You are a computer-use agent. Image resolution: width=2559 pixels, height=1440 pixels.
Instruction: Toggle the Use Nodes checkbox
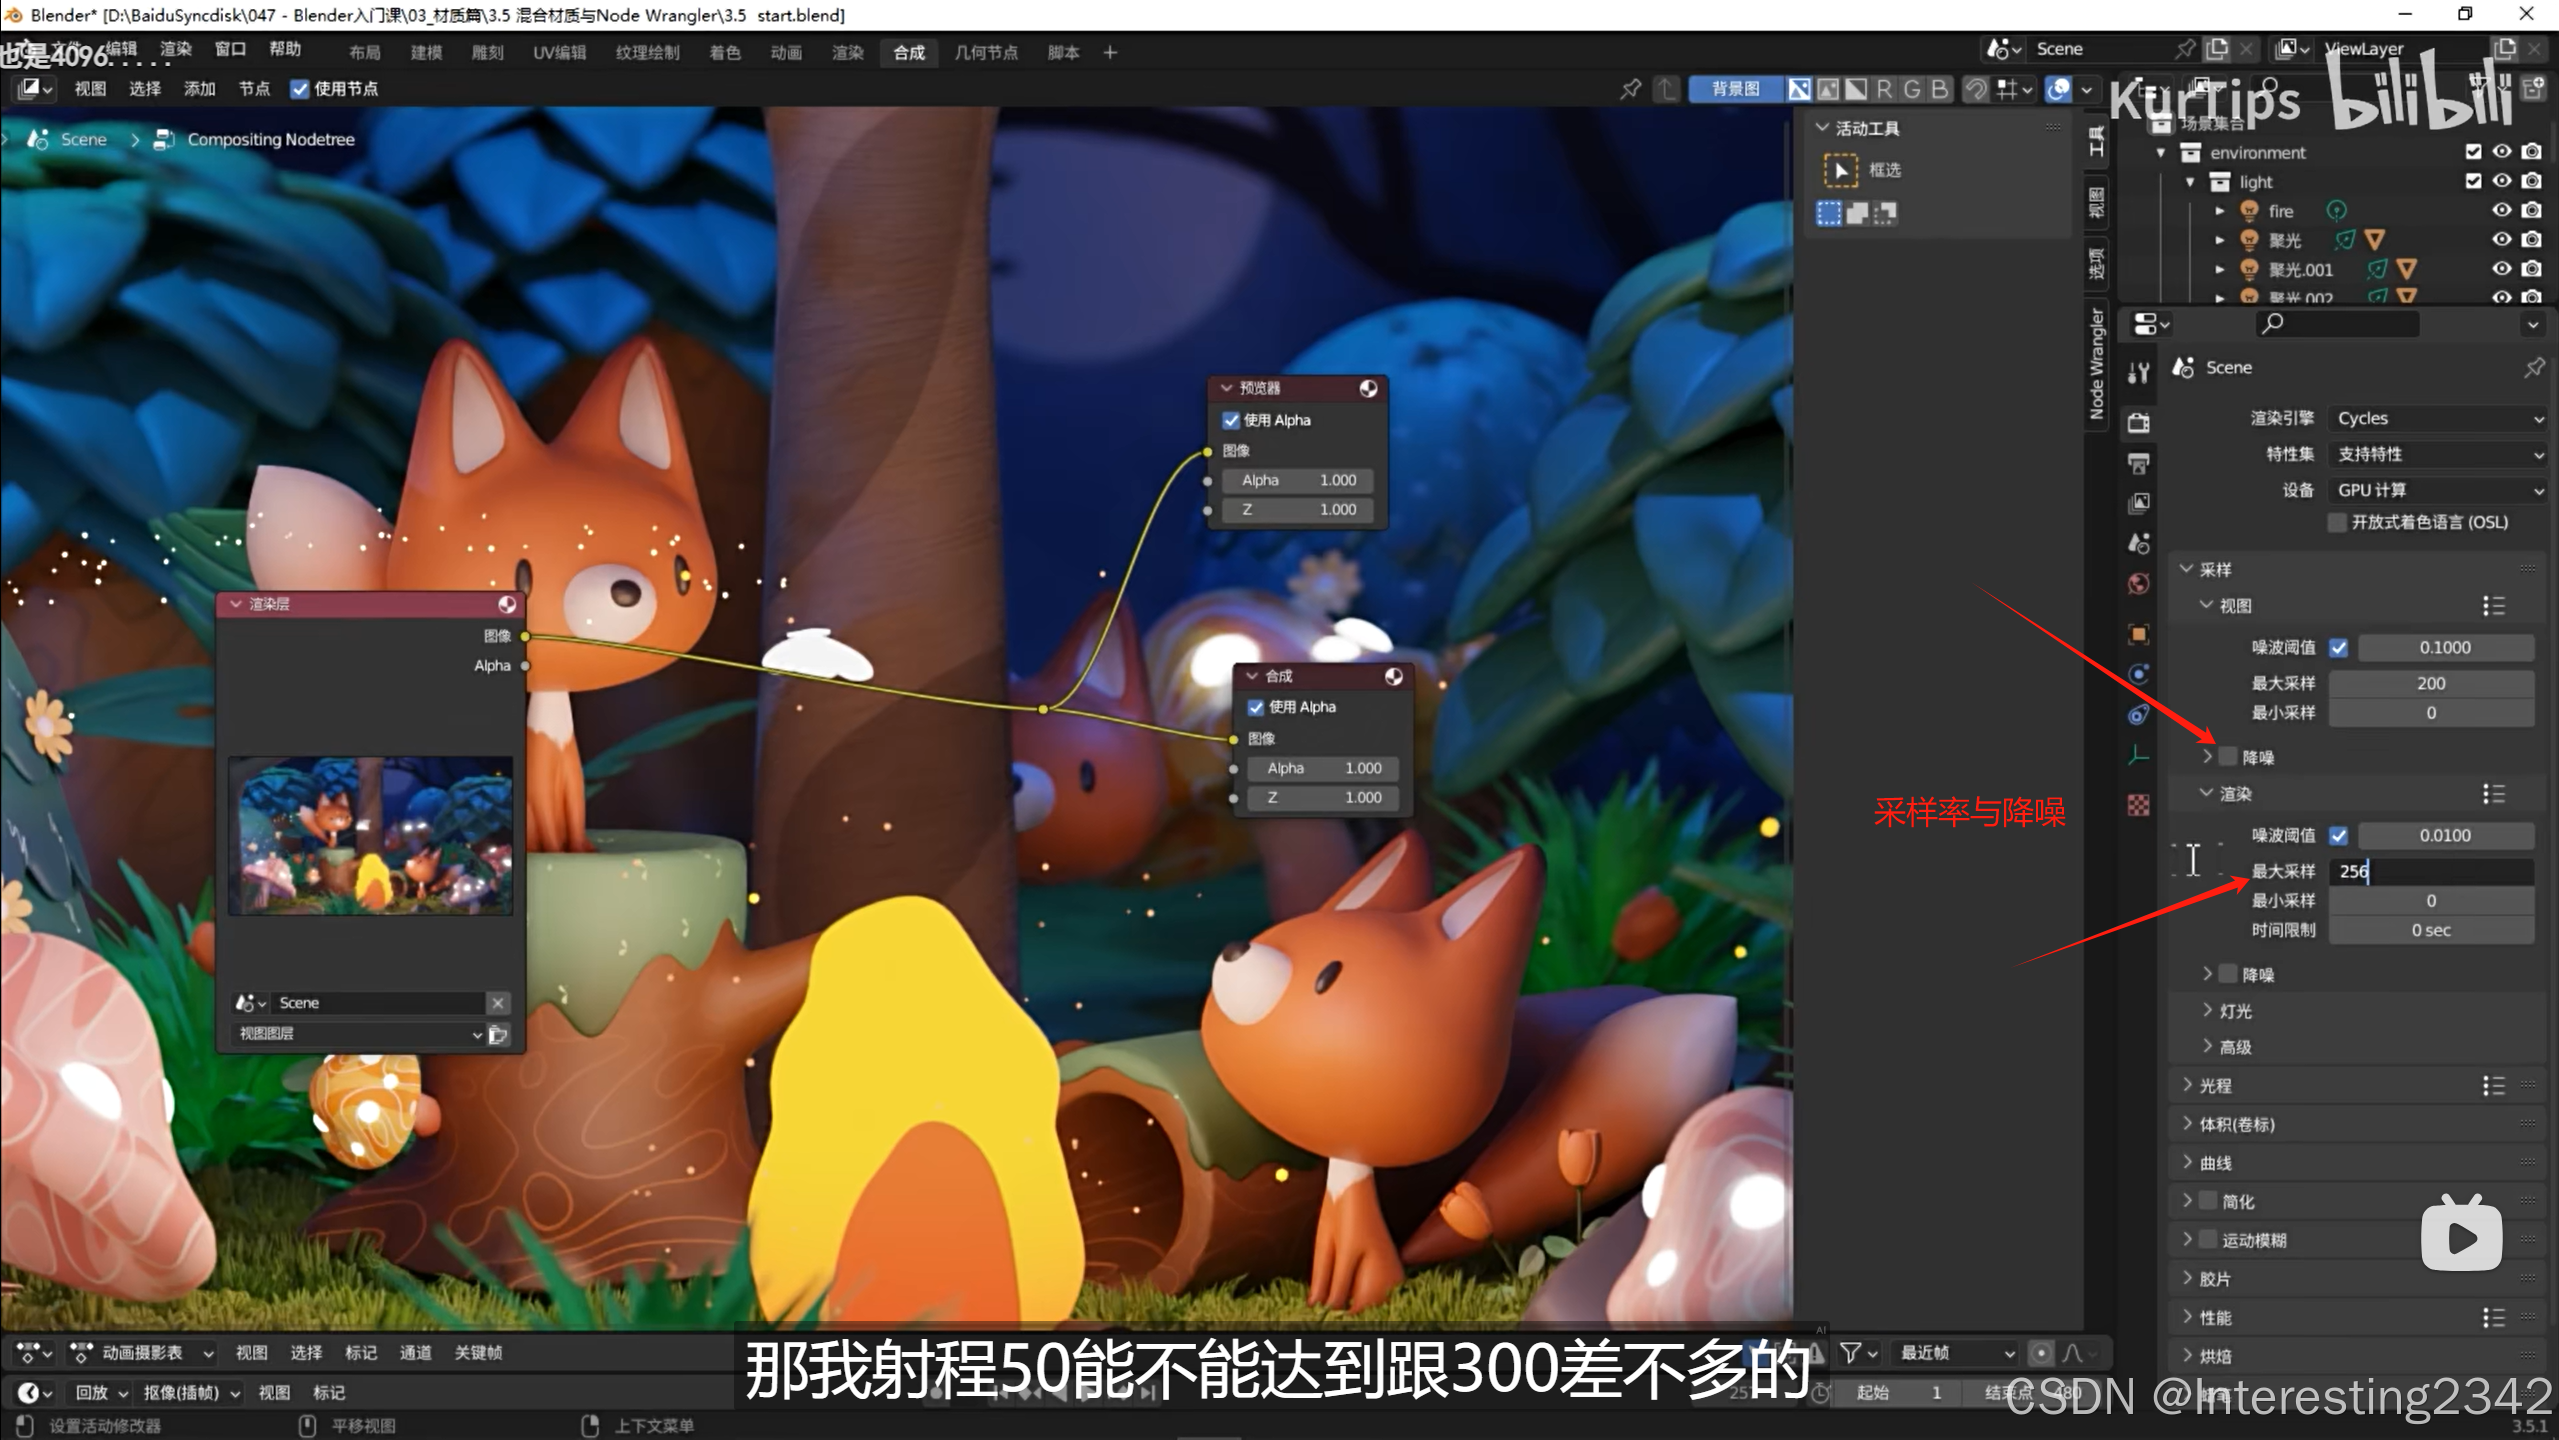pos(299,89)
